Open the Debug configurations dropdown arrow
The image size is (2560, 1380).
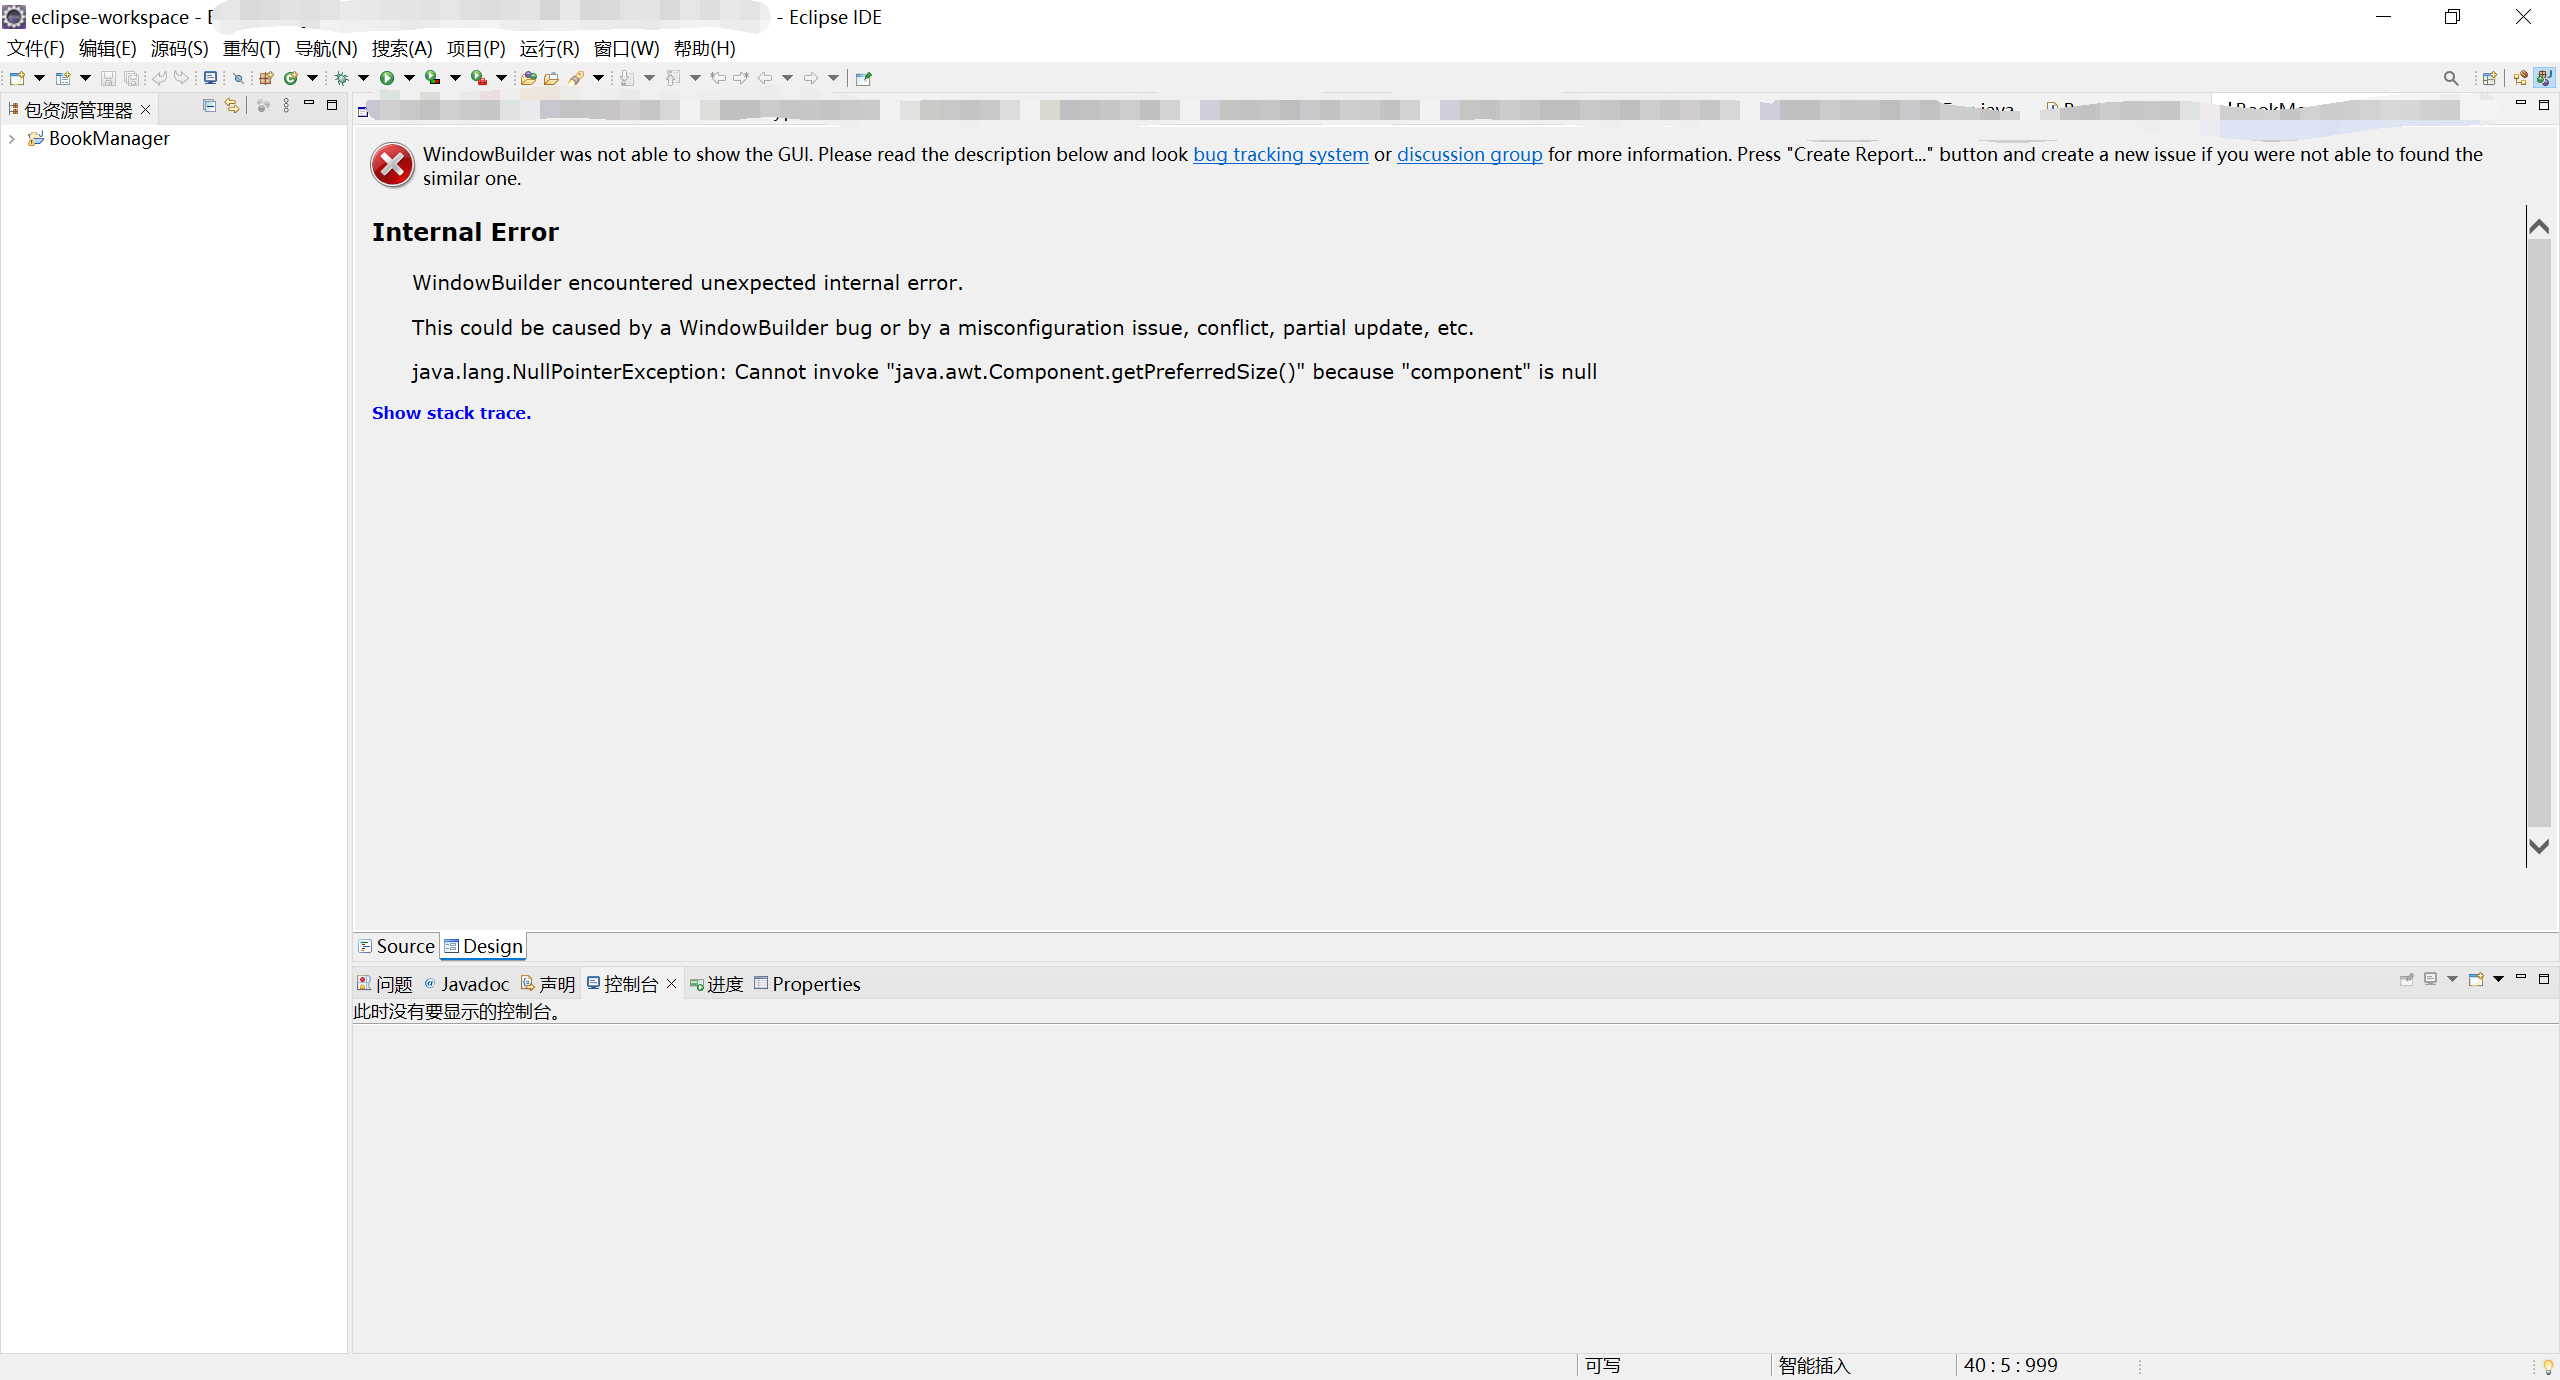pos(363,78)
